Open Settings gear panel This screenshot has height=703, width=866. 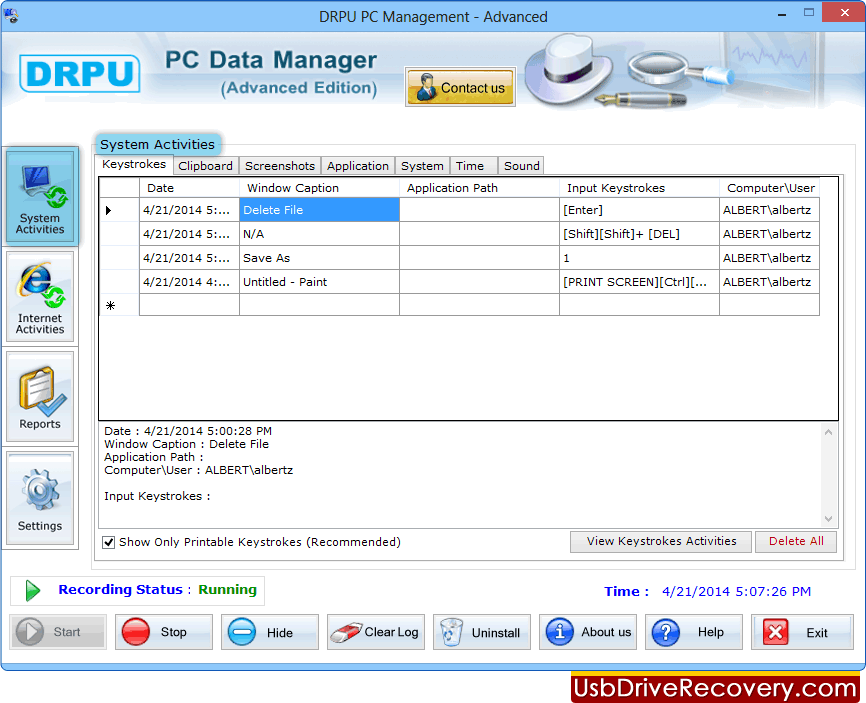40,498
